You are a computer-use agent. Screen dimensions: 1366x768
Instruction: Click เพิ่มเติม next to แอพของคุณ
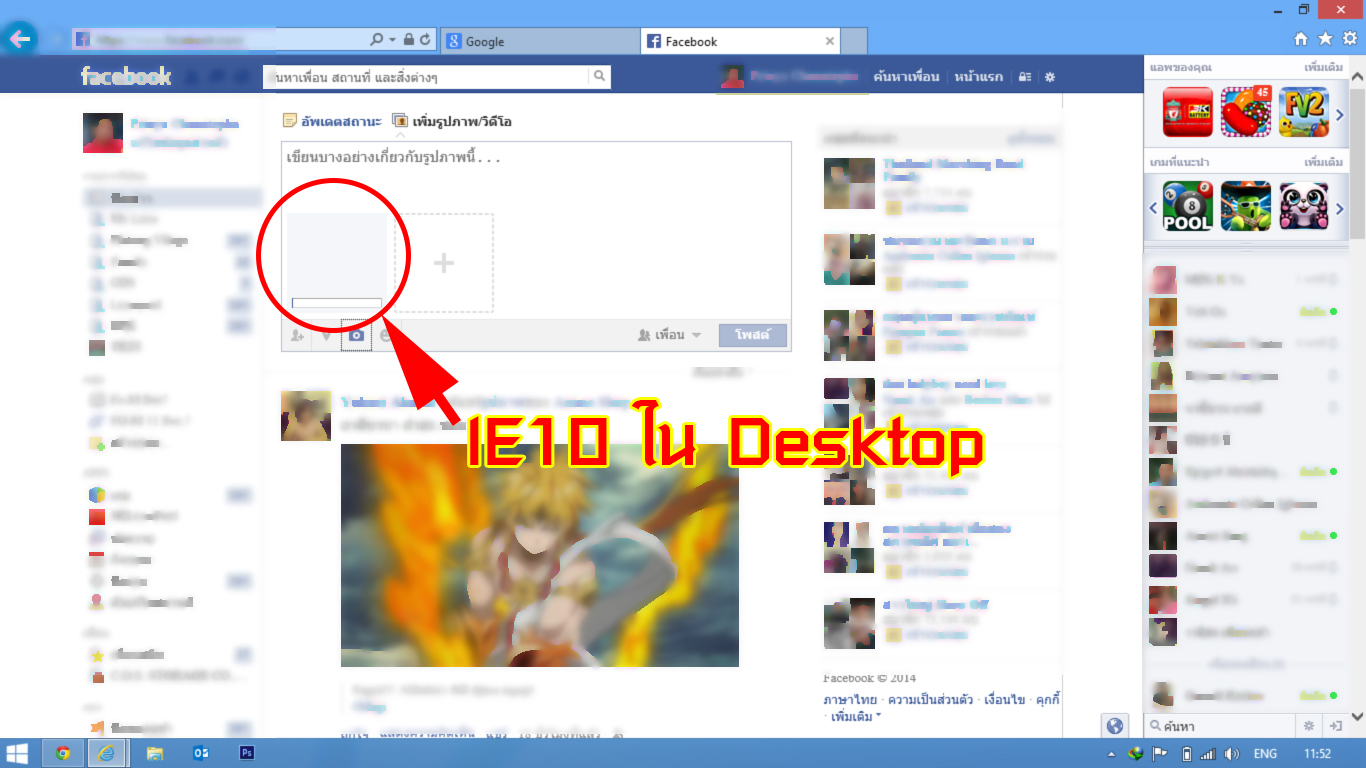(x=1323, y=67)
